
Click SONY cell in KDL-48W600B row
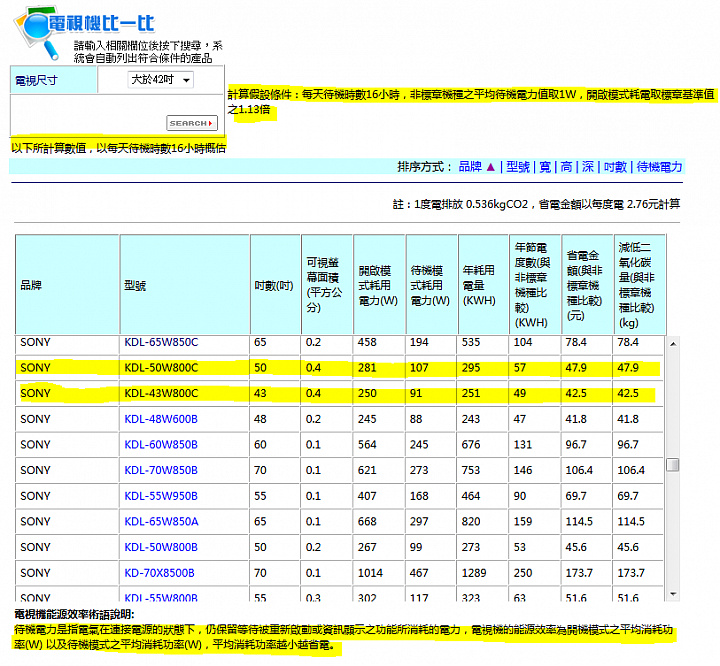[x=35, y=419]
